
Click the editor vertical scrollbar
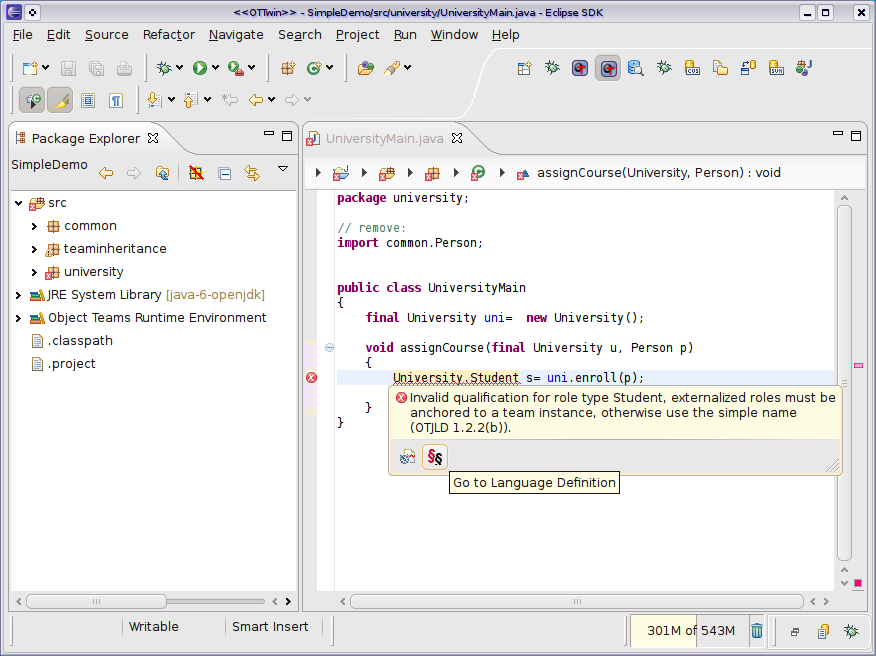844,383
